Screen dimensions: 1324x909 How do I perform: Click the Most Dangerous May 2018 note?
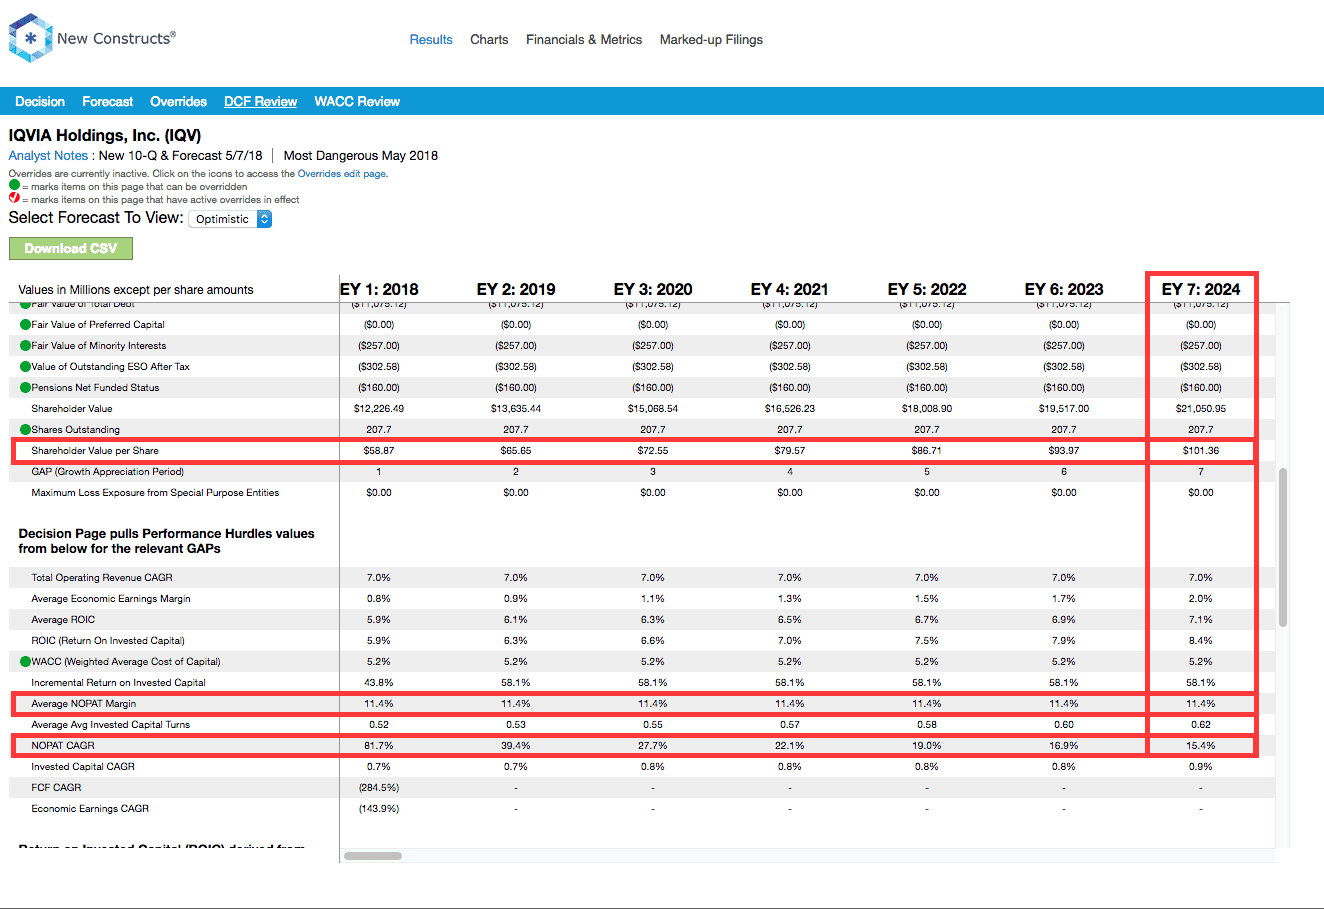[361, 155]
